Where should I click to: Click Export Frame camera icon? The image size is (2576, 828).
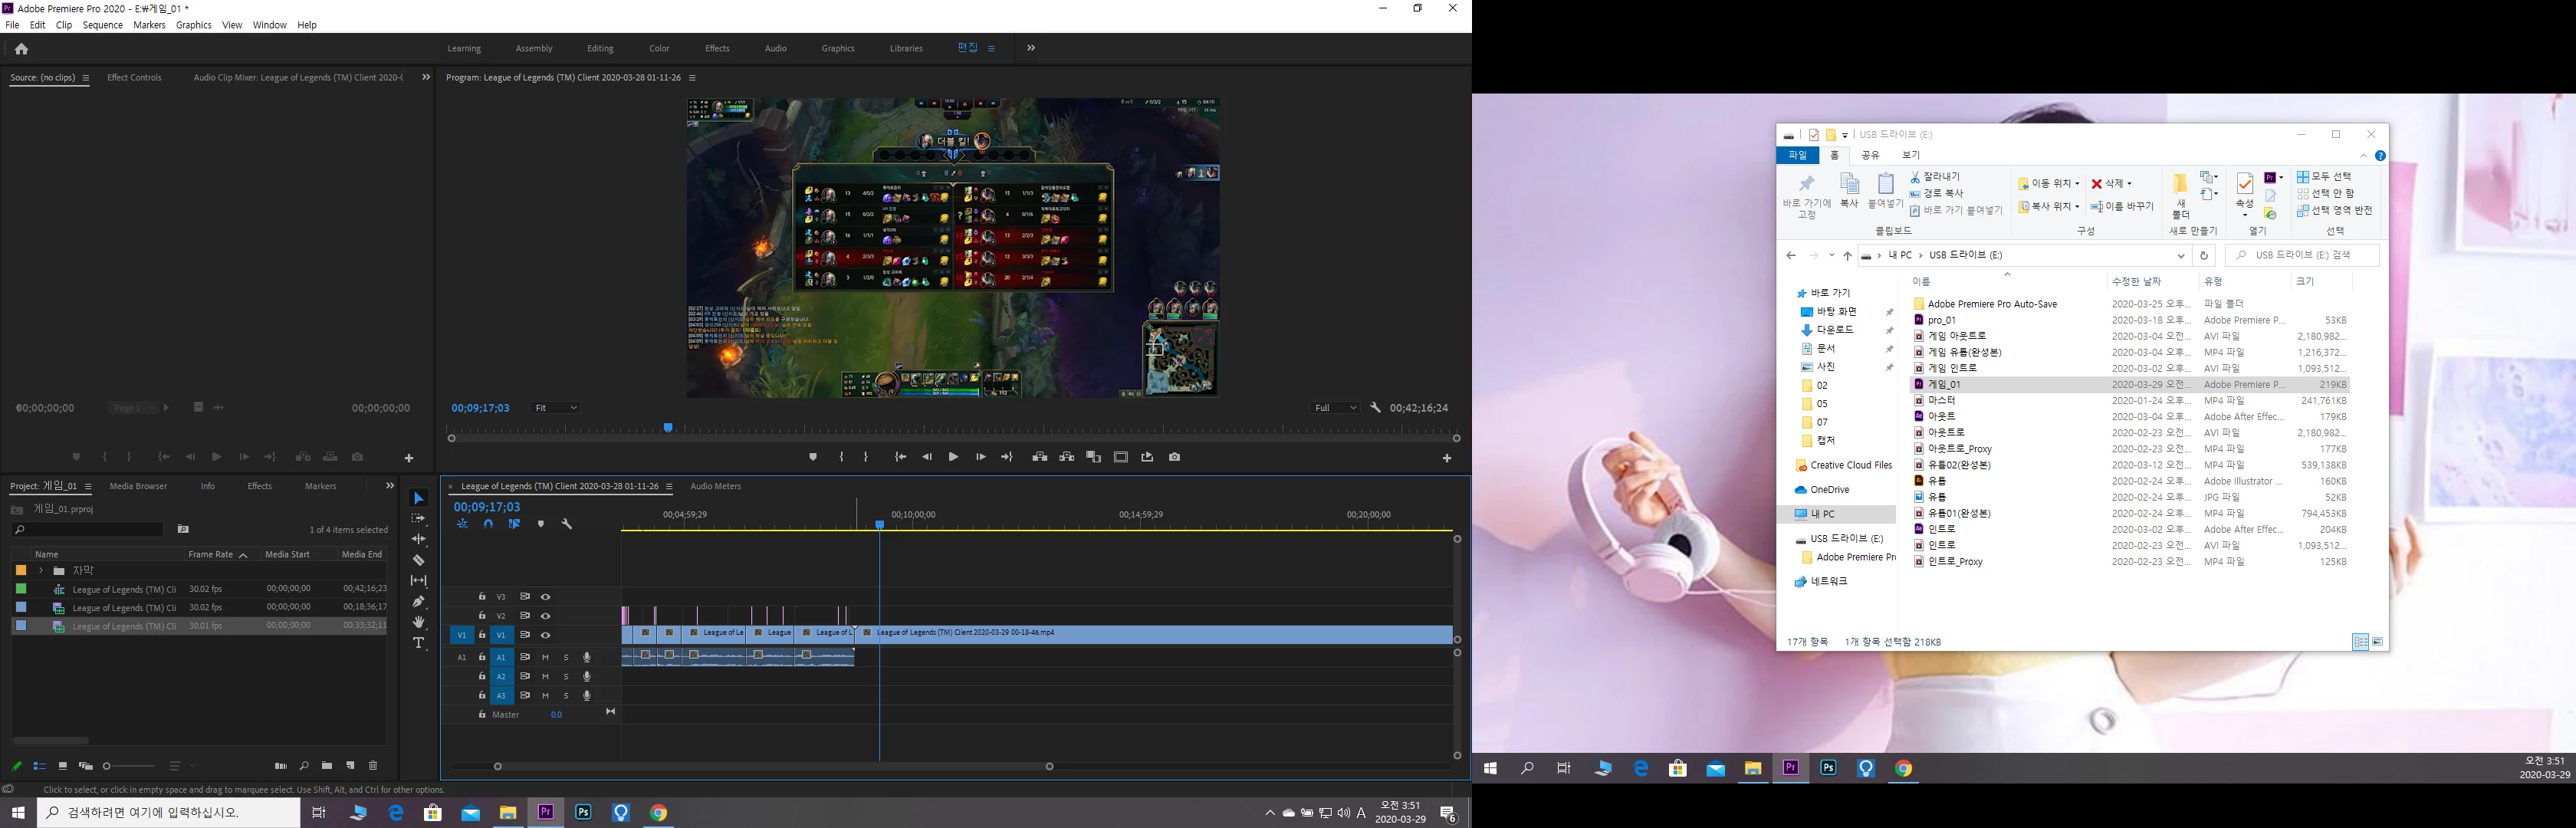point(1174,457)
